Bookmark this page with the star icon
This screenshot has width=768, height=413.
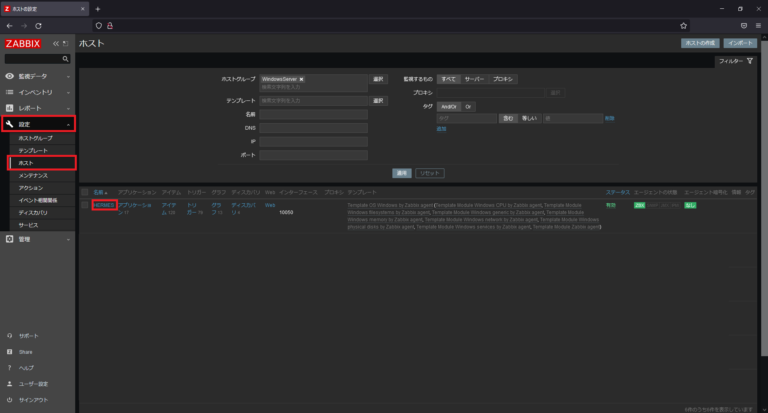pos(683,25)
